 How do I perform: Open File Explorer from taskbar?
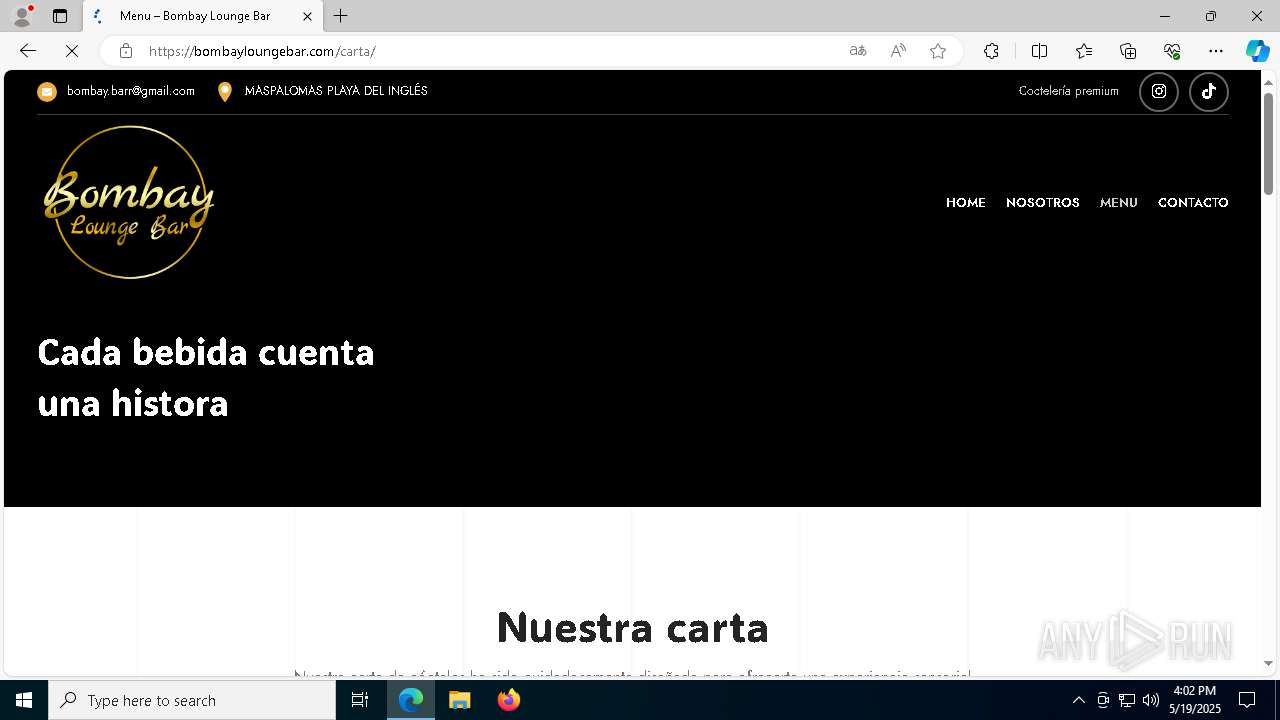pos(460,700)
